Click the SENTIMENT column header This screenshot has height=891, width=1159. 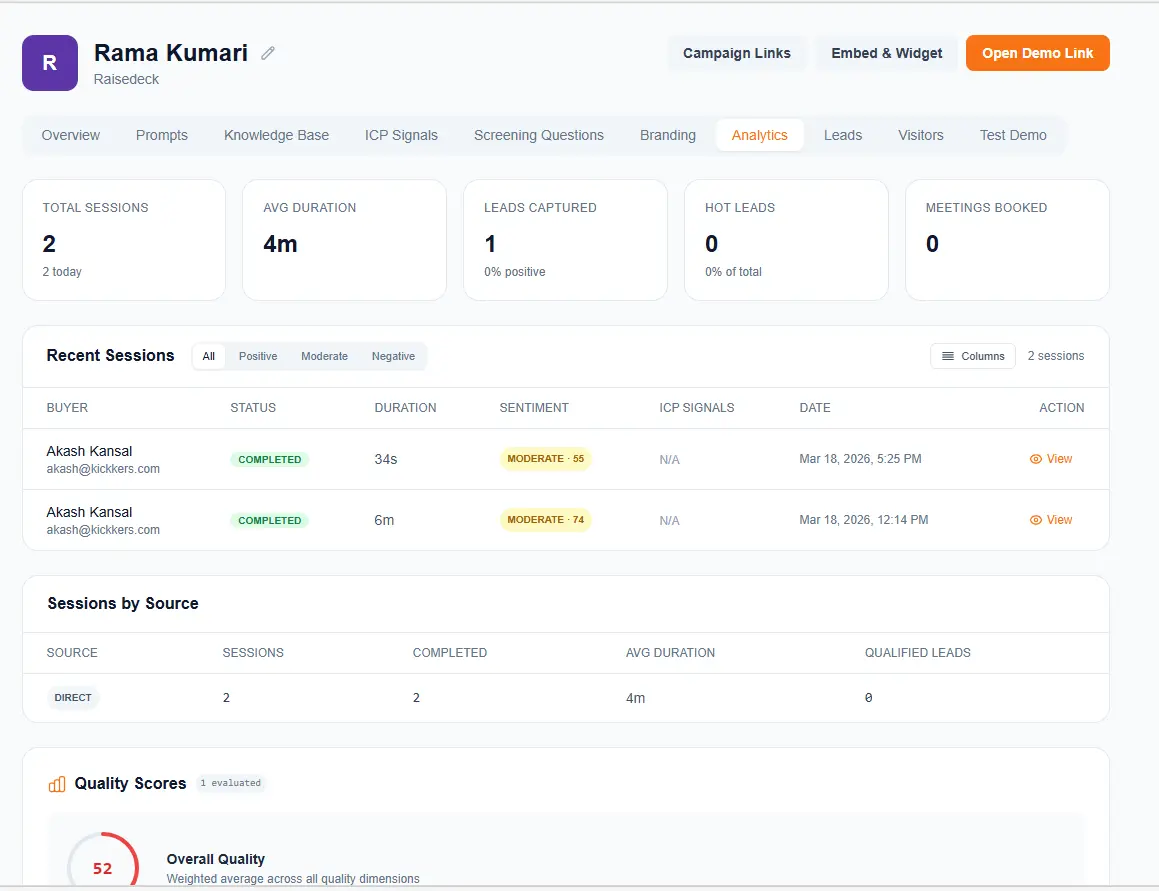click(x=534, y=408)
